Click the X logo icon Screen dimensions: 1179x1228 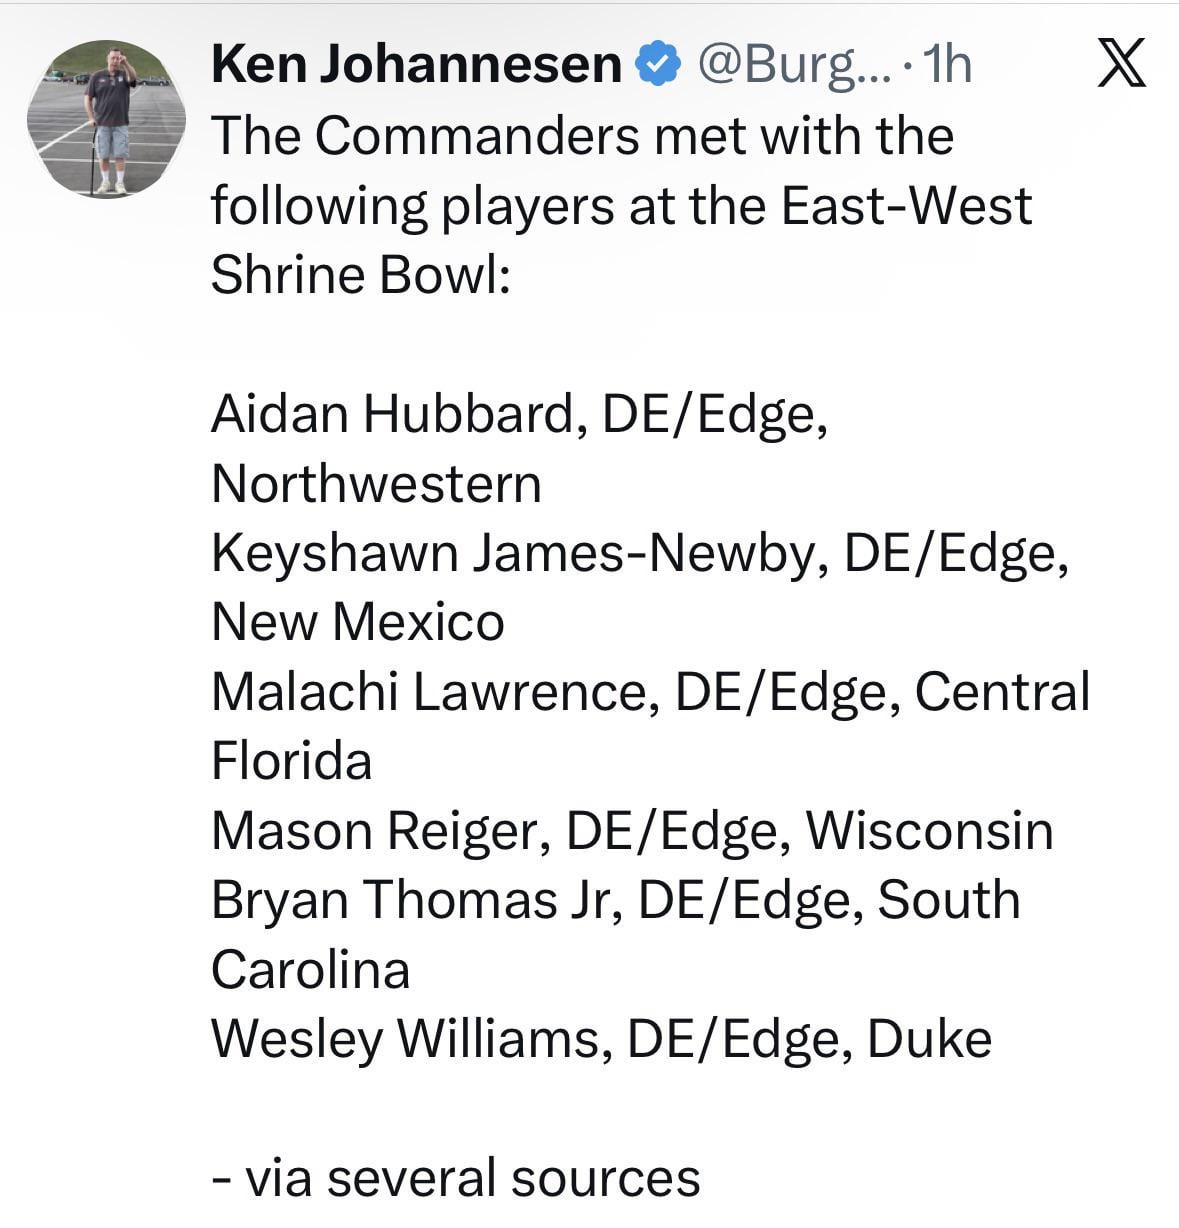(x=1121, y=66)
